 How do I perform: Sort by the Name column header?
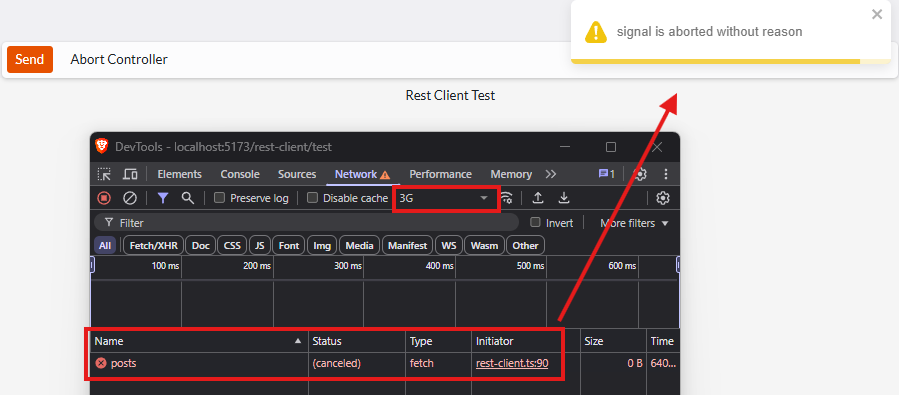pyautogui.click(x=199, y=341)
